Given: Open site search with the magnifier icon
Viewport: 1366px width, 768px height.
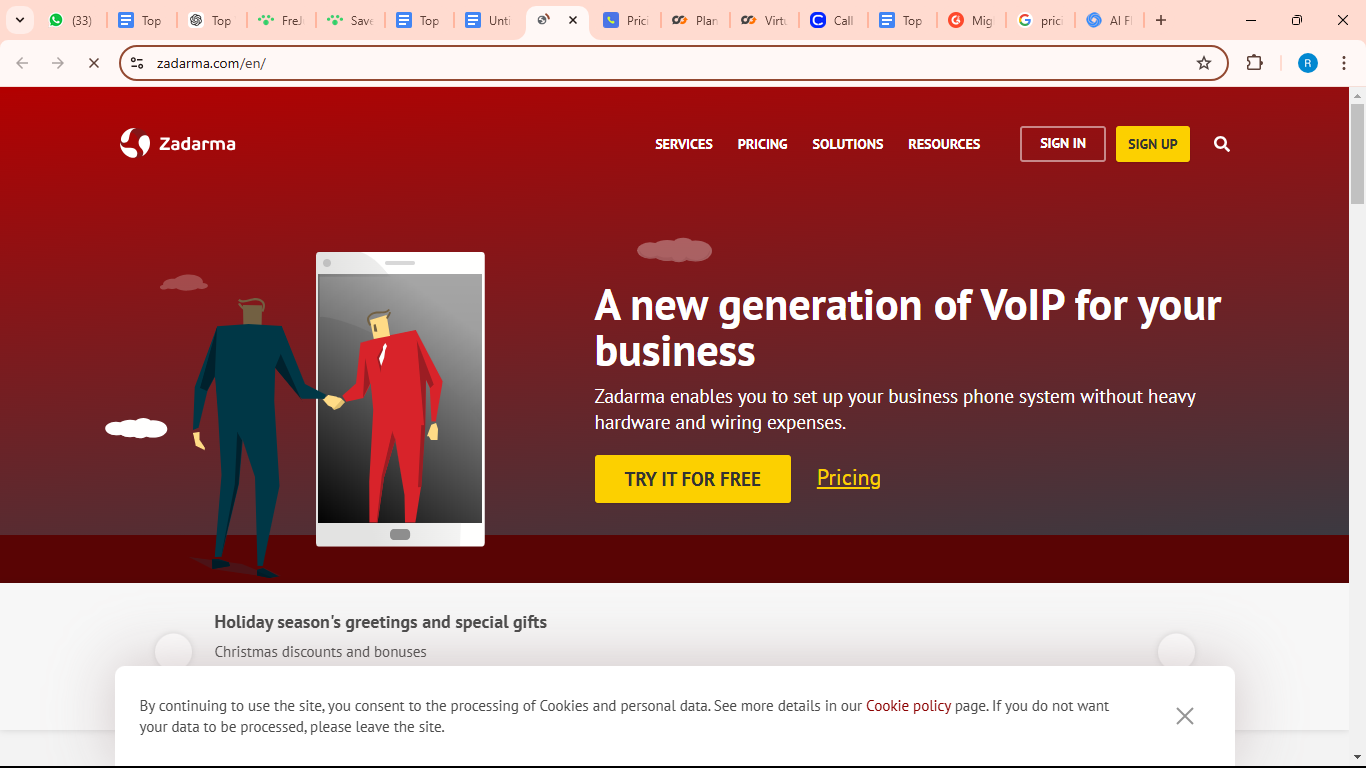Looking at the screenshot, I should point(1221,144).
